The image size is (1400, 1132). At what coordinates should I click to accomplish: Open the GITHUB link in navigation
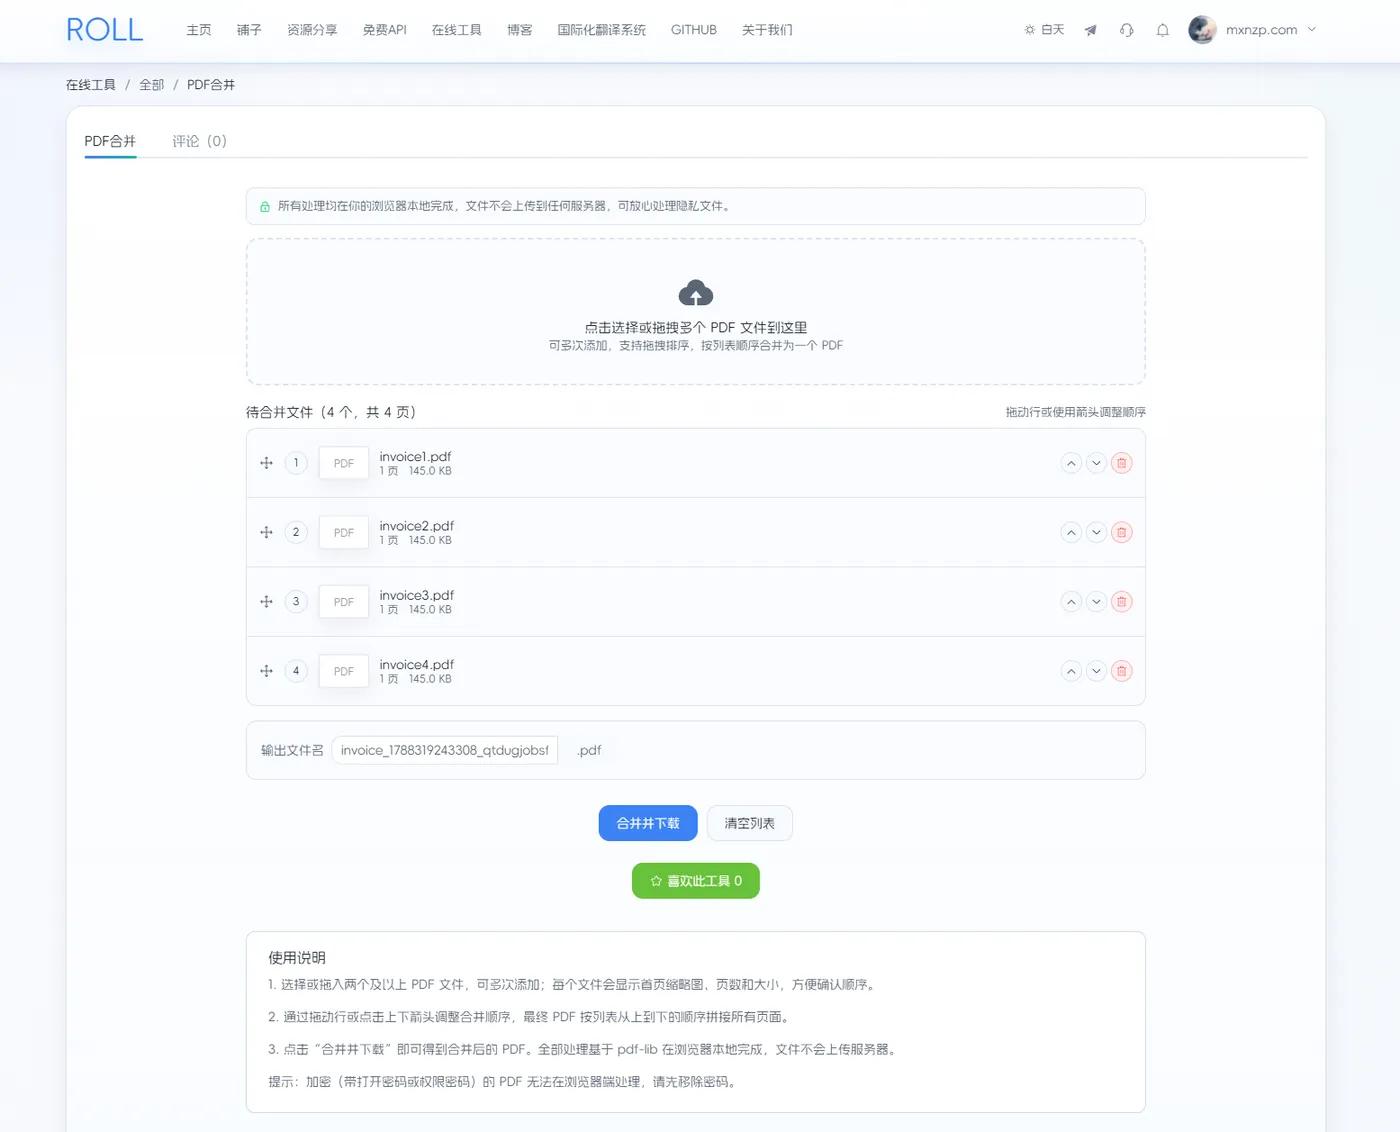(694, 30)
